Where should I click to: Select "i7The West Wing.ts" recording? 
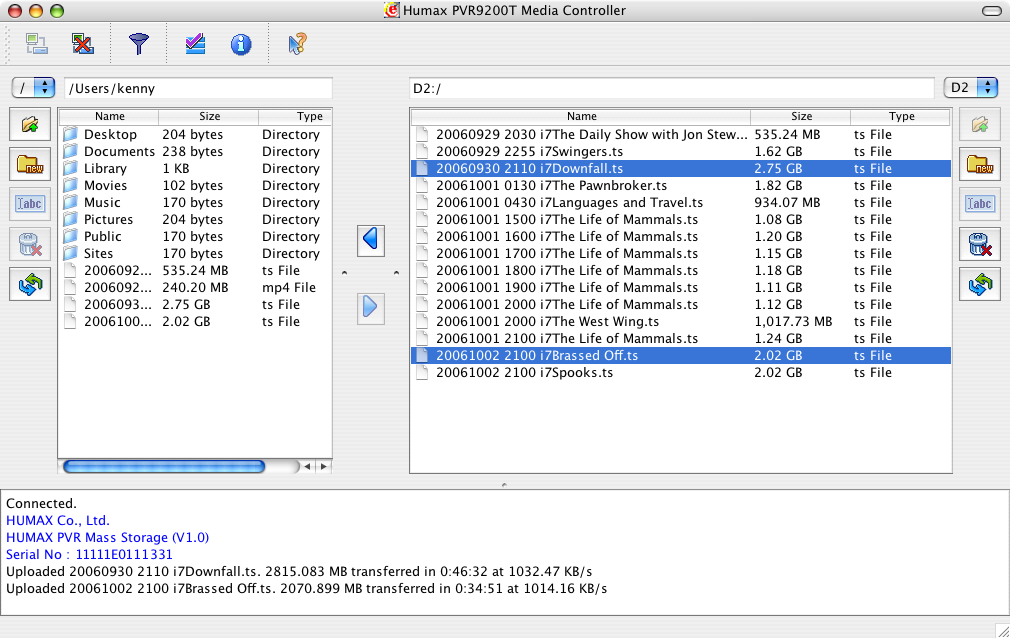(x=681, y=322)
